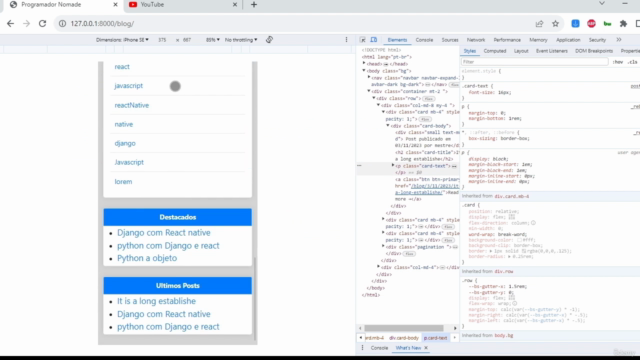
Task: Click the flex badge next to div row
Action: coord(428,99)
